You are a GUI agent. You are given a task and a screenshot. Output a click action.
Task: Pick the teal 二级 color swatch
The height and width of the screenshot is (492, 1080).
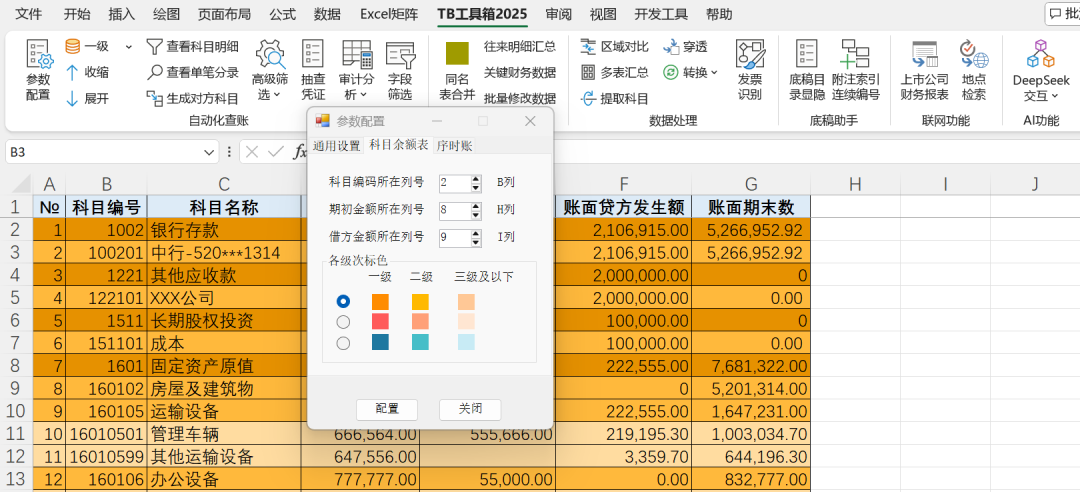pos(420,342)
